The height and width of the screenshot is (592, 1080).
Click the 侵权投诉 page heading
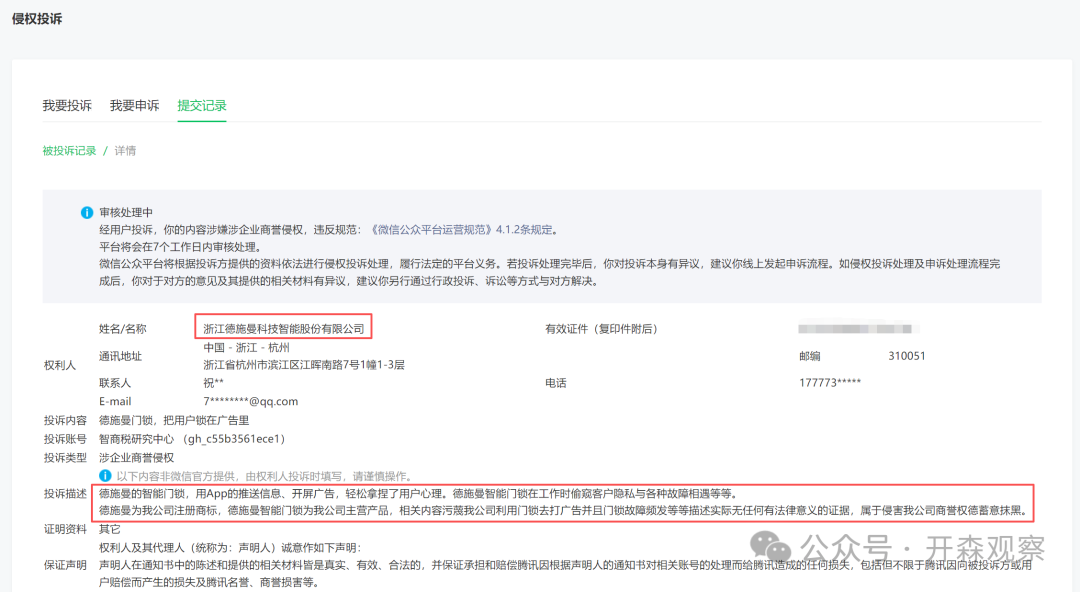[x=37, y=19]
